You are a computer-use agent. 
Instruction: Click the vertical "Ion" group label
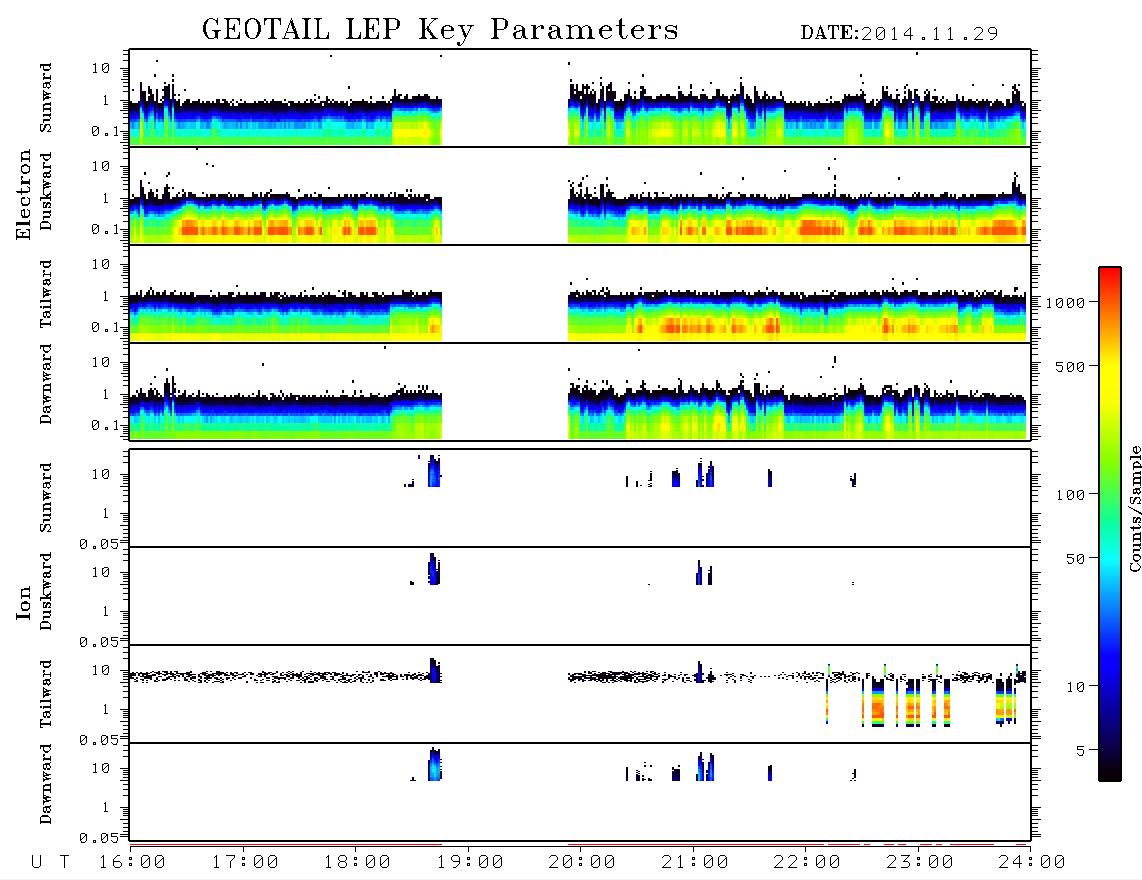tap(24, 602)
